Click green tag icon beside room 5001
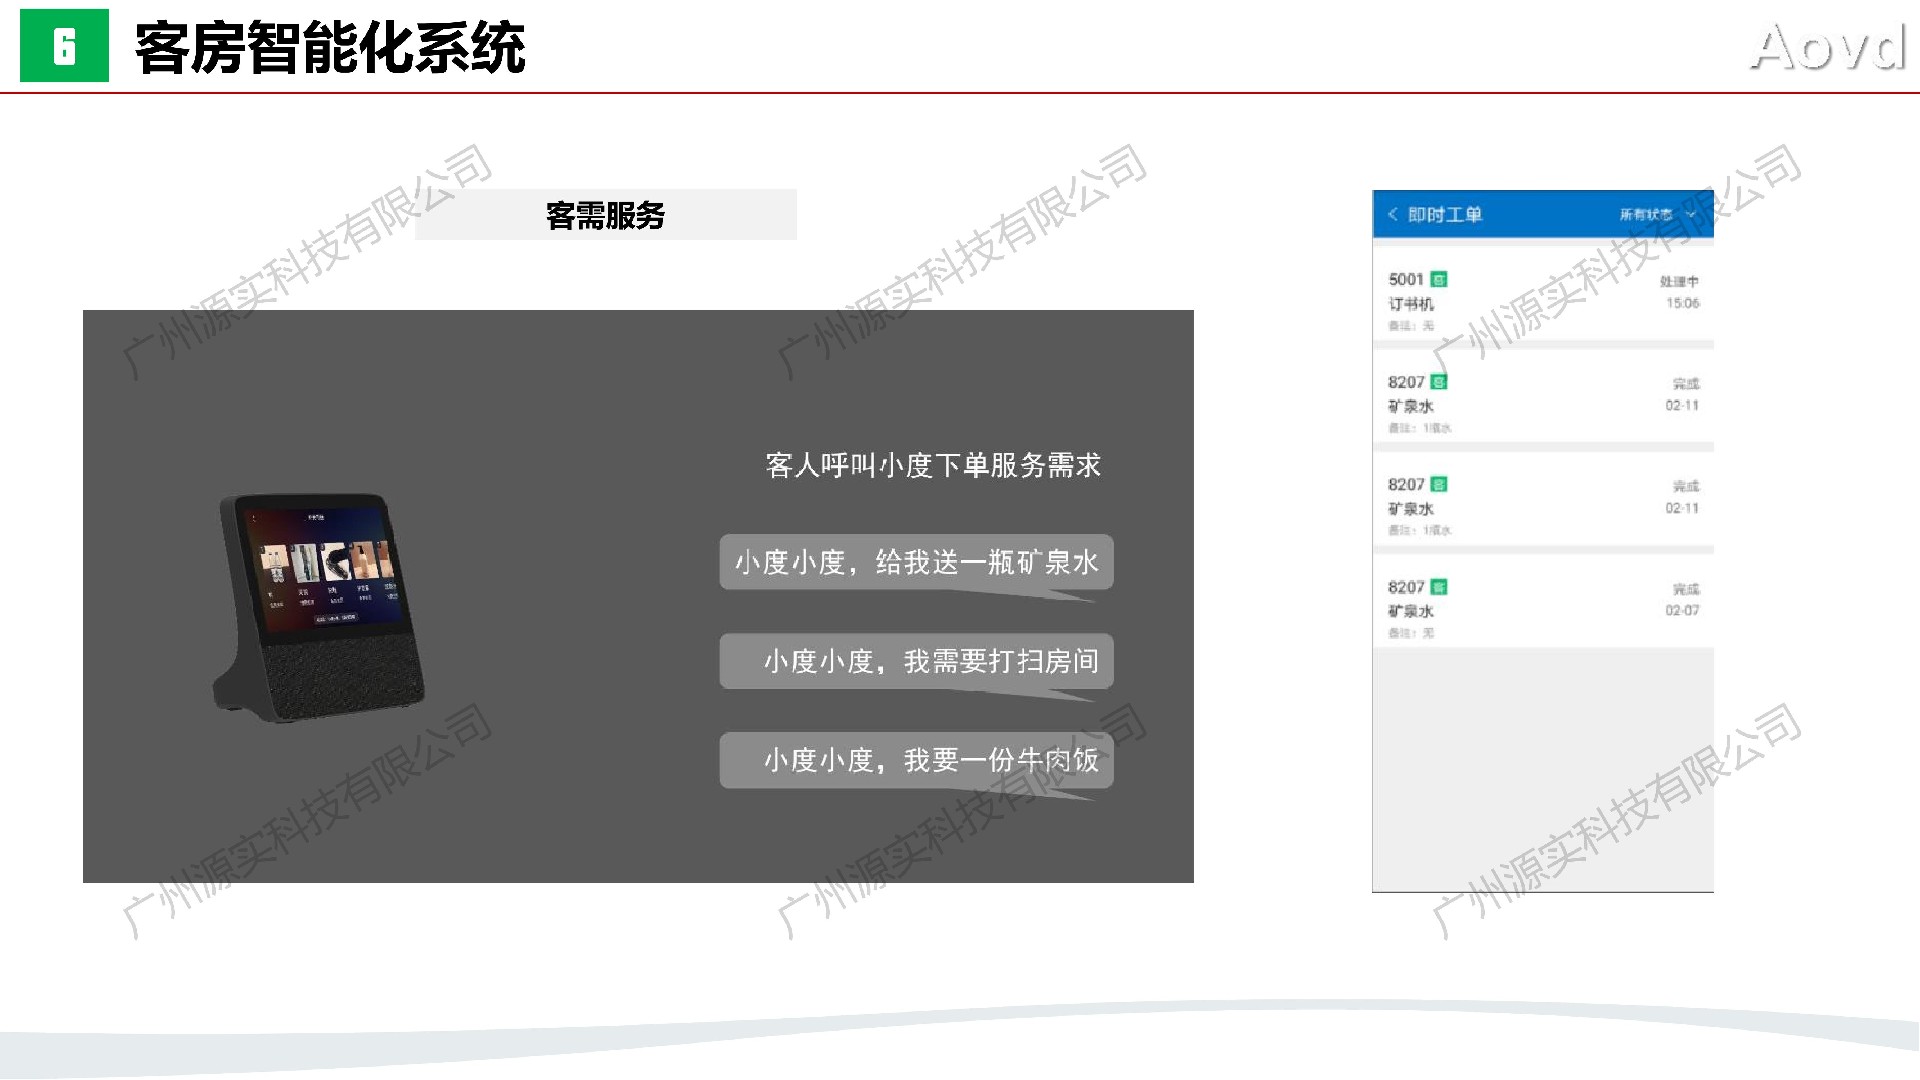 tap(1439, 279)
